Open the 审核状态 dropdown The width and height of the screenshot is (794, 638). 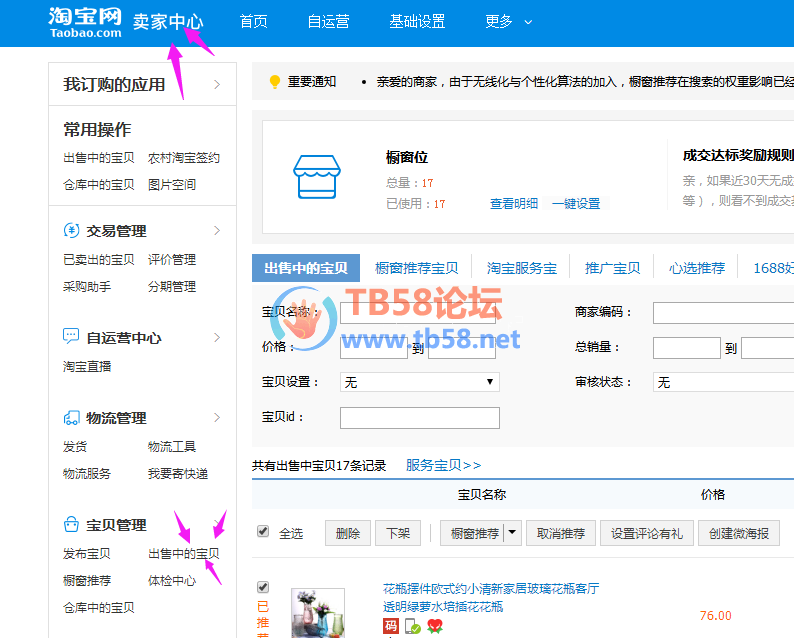click(723, 382)
